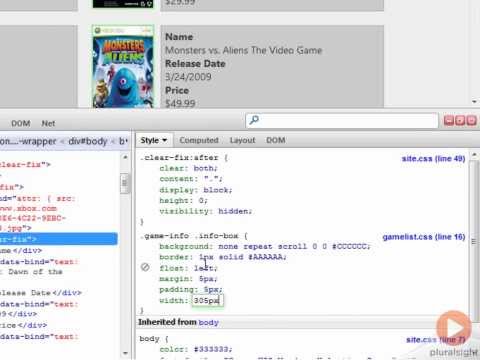The width and height of the screenshot is (480, 360).
Task: Select div#body in the breadcrumb path
Action: [88, 141]
